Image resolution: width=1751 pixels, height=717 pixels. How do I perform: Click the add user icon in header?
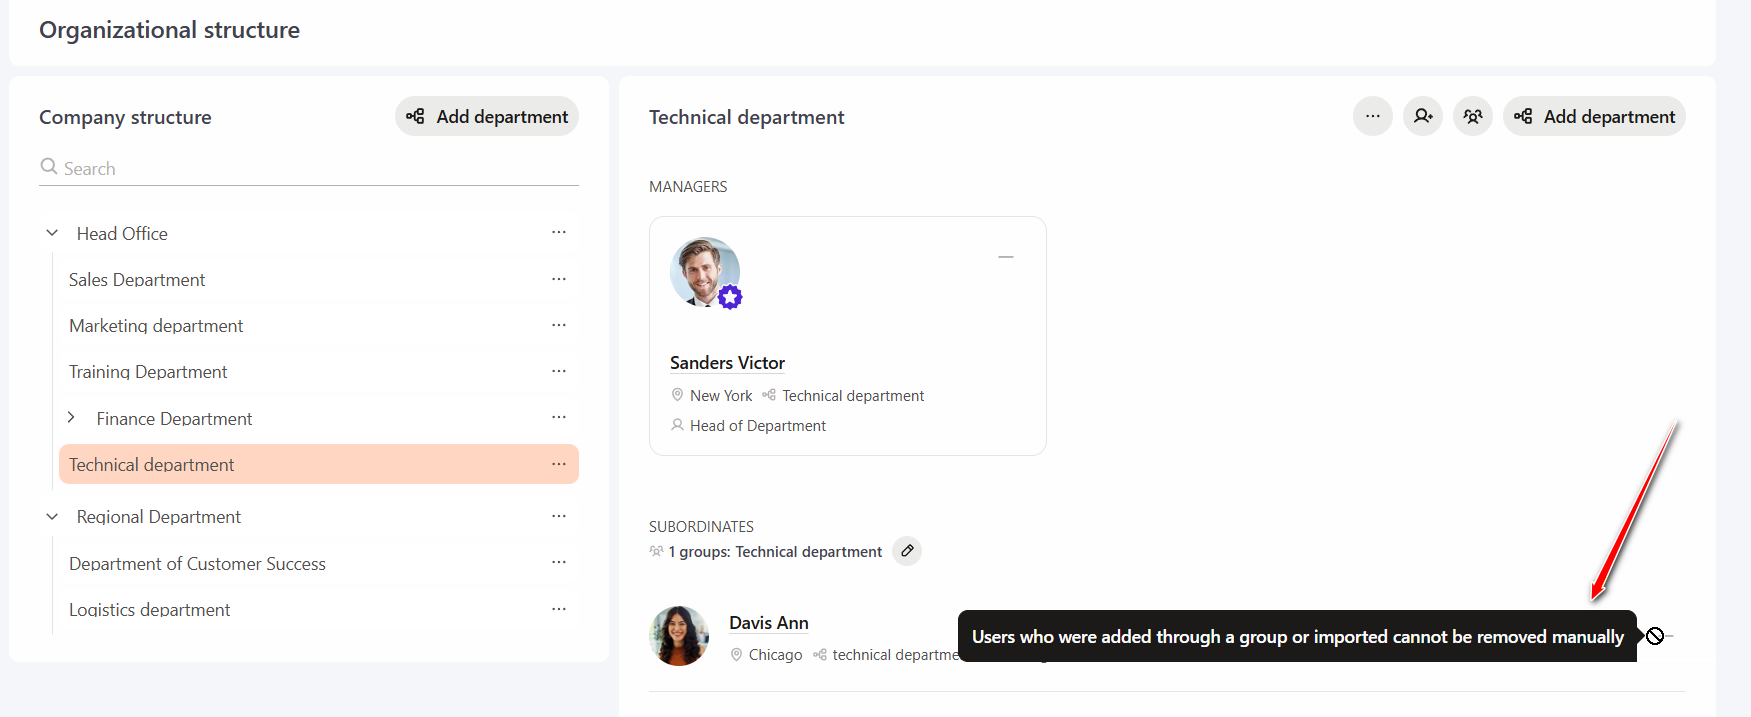1422,116
